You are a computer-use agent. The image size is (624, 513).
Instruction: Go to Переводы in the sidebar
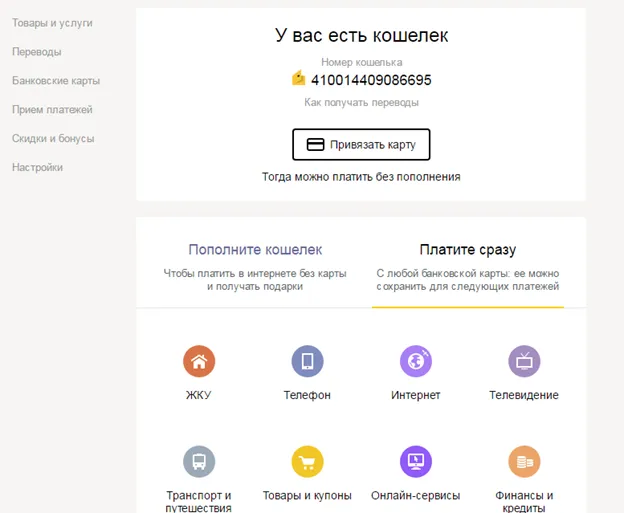click(x=37, y=51)
